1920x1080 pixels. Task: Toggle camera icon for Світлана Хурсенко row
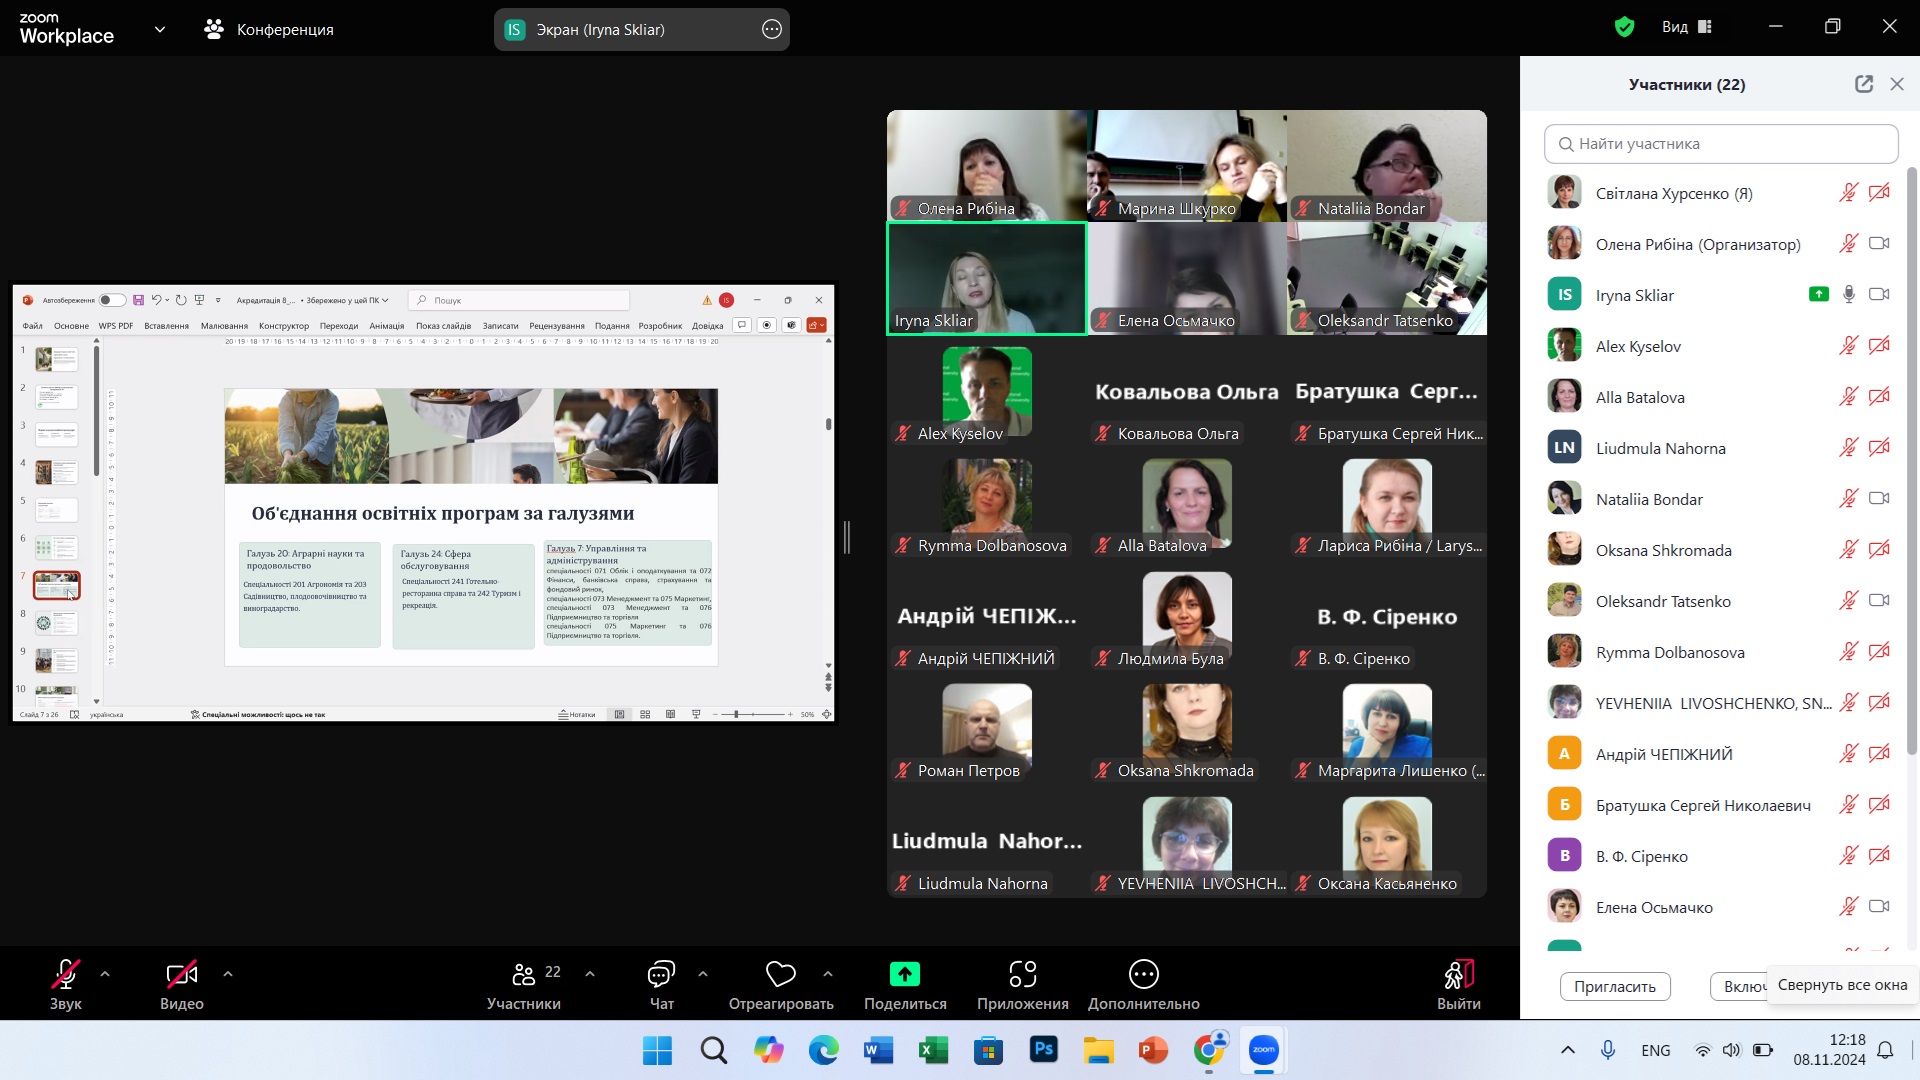pyautogui.click(x=1880, y=193)
